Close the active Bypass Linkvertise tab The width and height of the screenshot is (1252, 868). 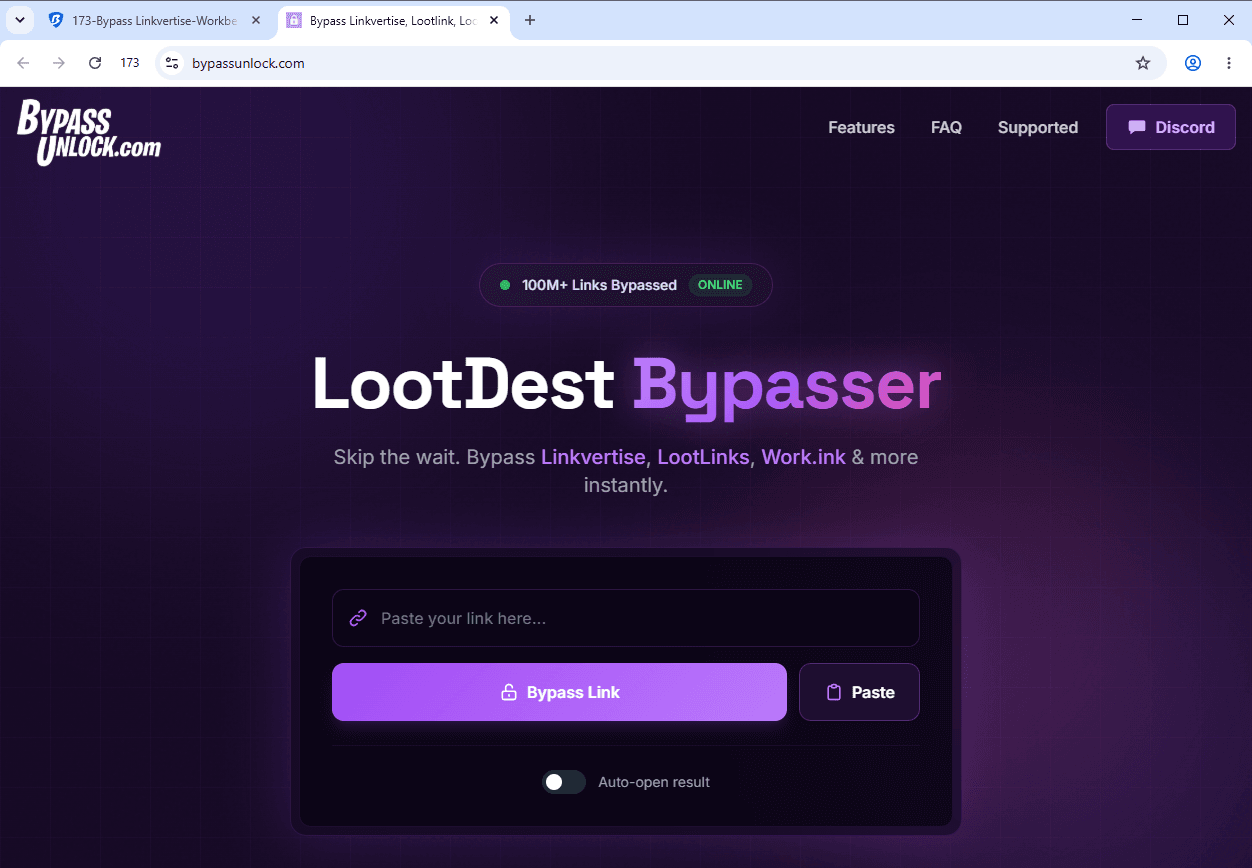[494, 20]
